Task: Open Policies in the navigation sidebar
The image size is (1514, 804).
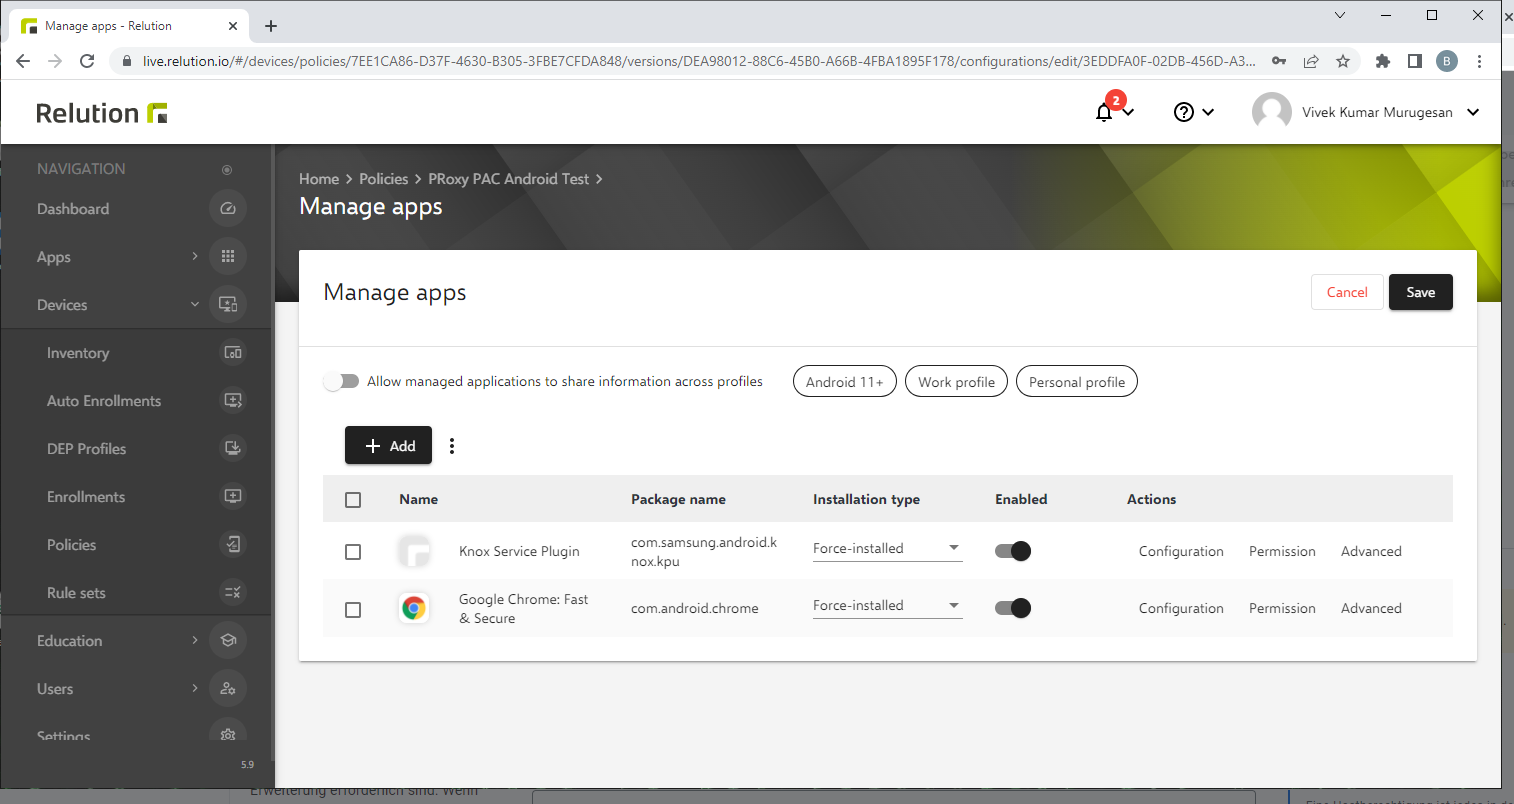Action: [x=72, y=545]
